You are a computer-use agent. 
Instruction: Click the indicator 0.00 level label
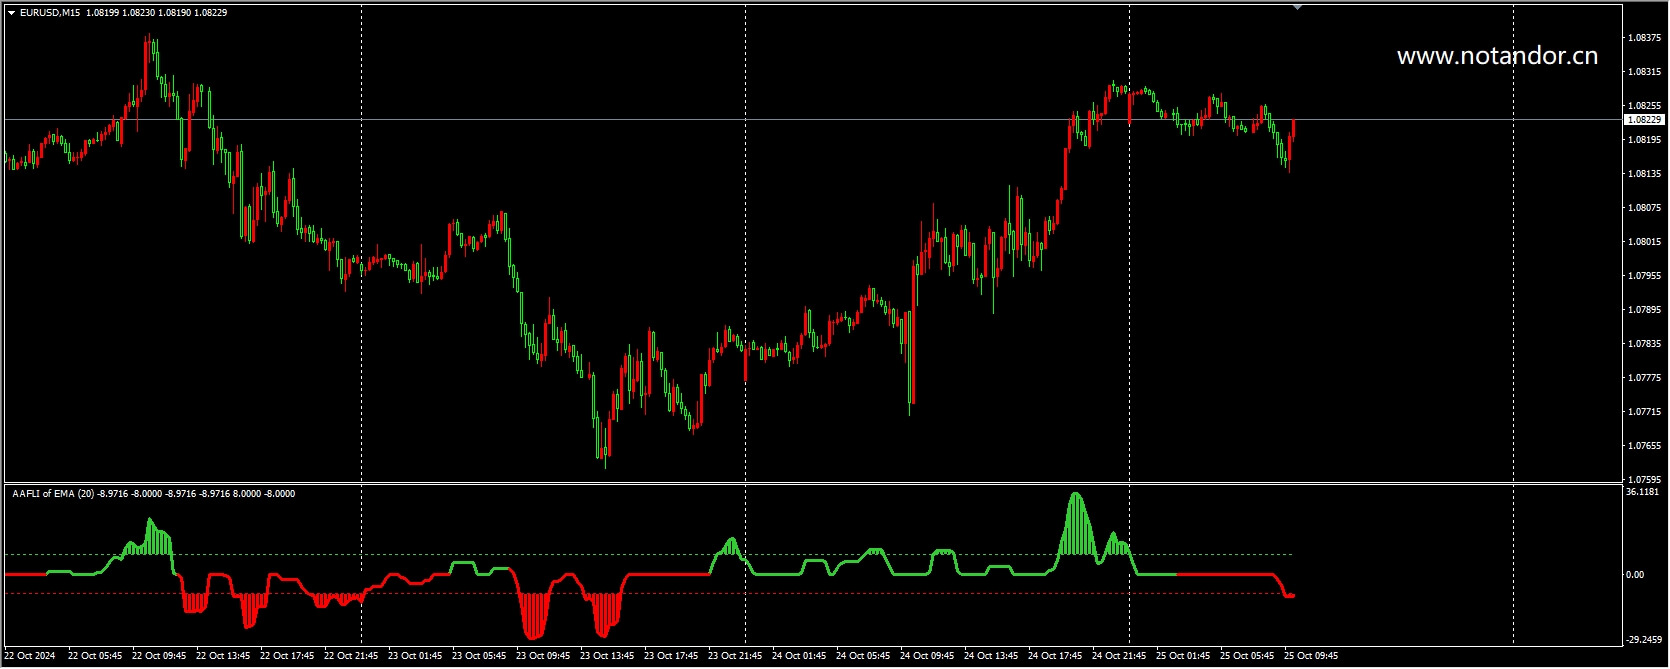tap(1635, 575)
